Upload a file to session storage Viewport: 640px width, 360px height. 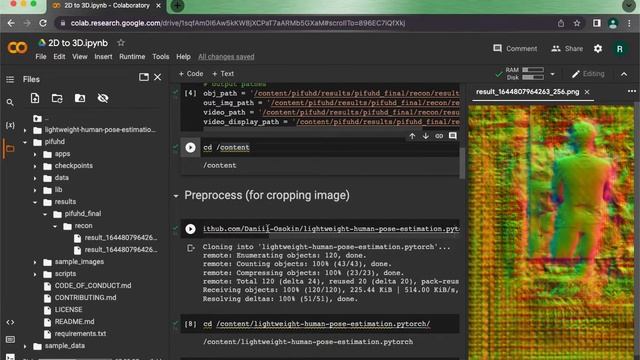pyautogui.click(x=35, y=98)
